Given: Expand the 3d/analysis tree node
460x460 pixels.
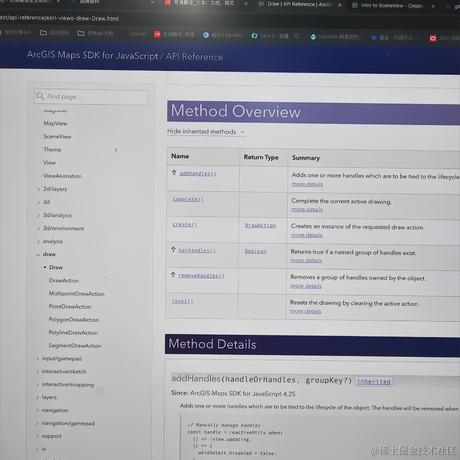Looking at the screenshot, I should coord(39,215).
